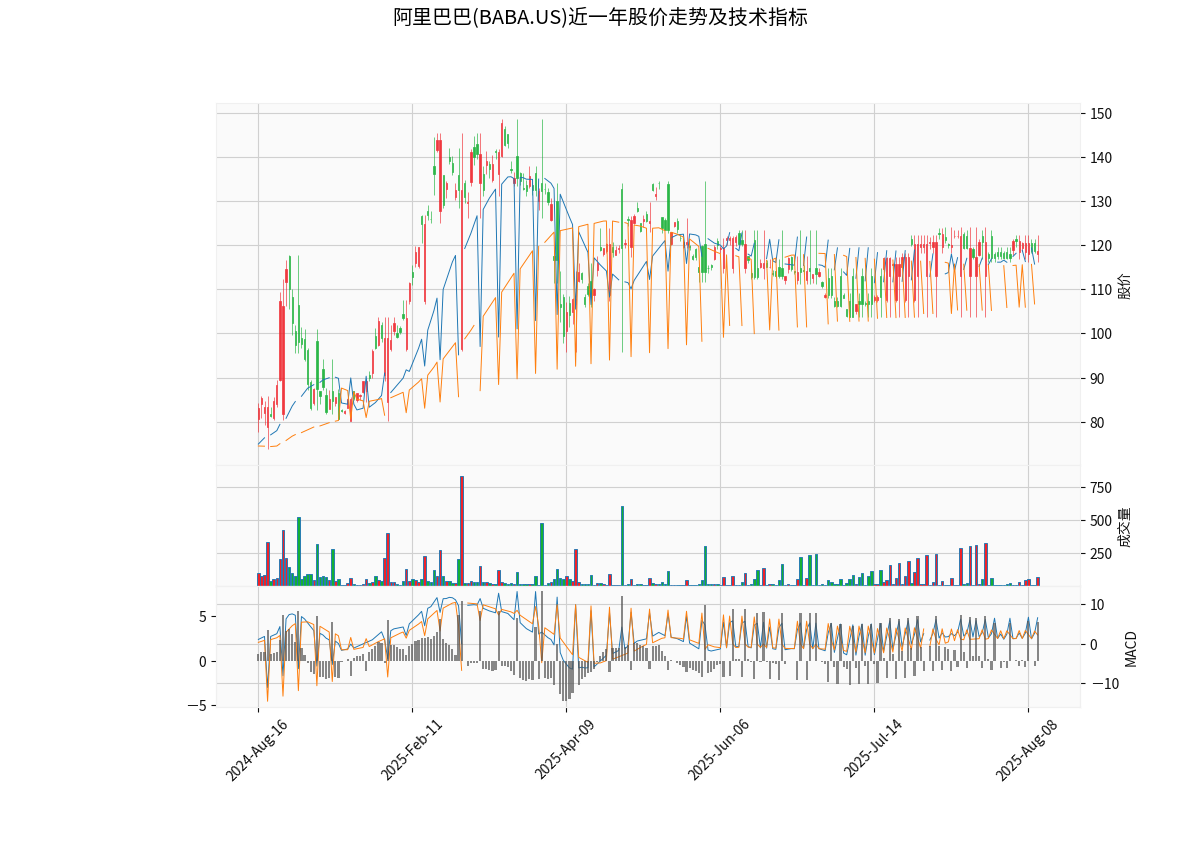Click volume tick value 750
Image resolution: width=1200 pixels, height=862 pixels.
coord(1101,488)
